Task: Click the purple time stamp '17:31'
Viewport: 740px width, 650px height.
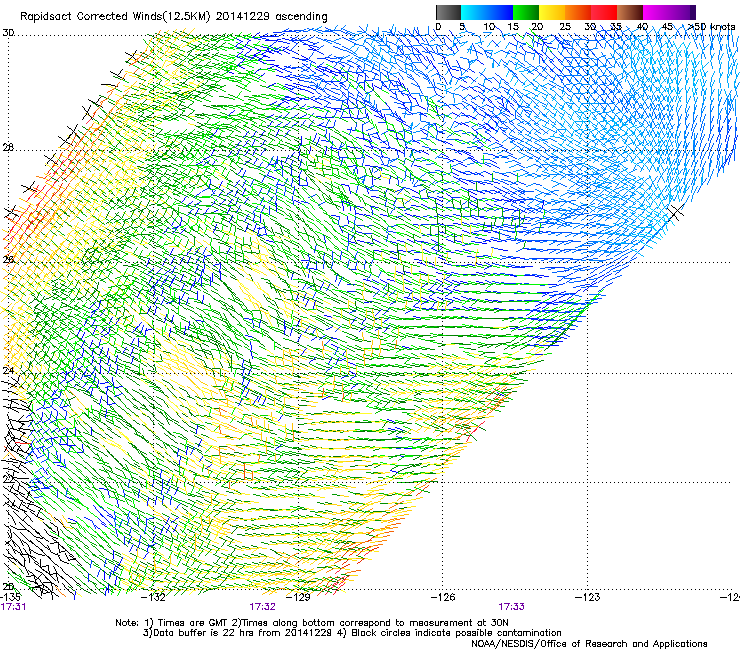Action: tap(13, 607)
